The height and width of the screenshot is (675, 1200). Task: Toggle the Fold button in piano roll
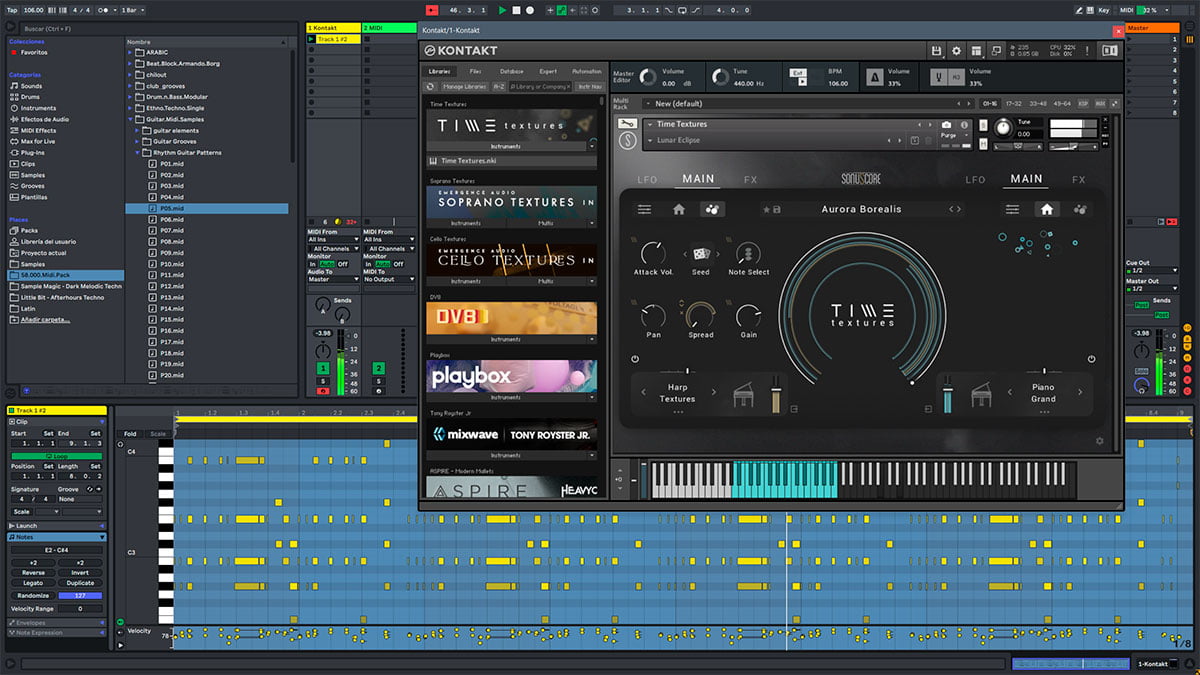130,434
